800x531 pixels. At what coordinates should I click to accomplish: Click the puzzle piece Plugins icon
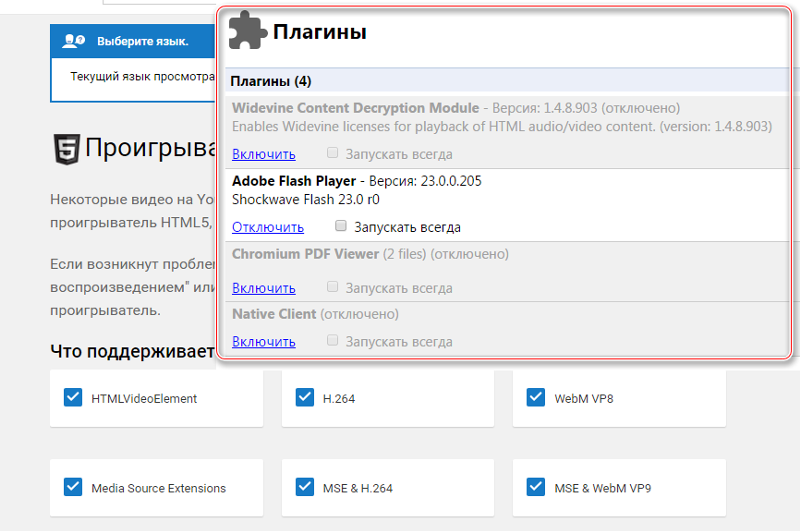pos(247,31)
